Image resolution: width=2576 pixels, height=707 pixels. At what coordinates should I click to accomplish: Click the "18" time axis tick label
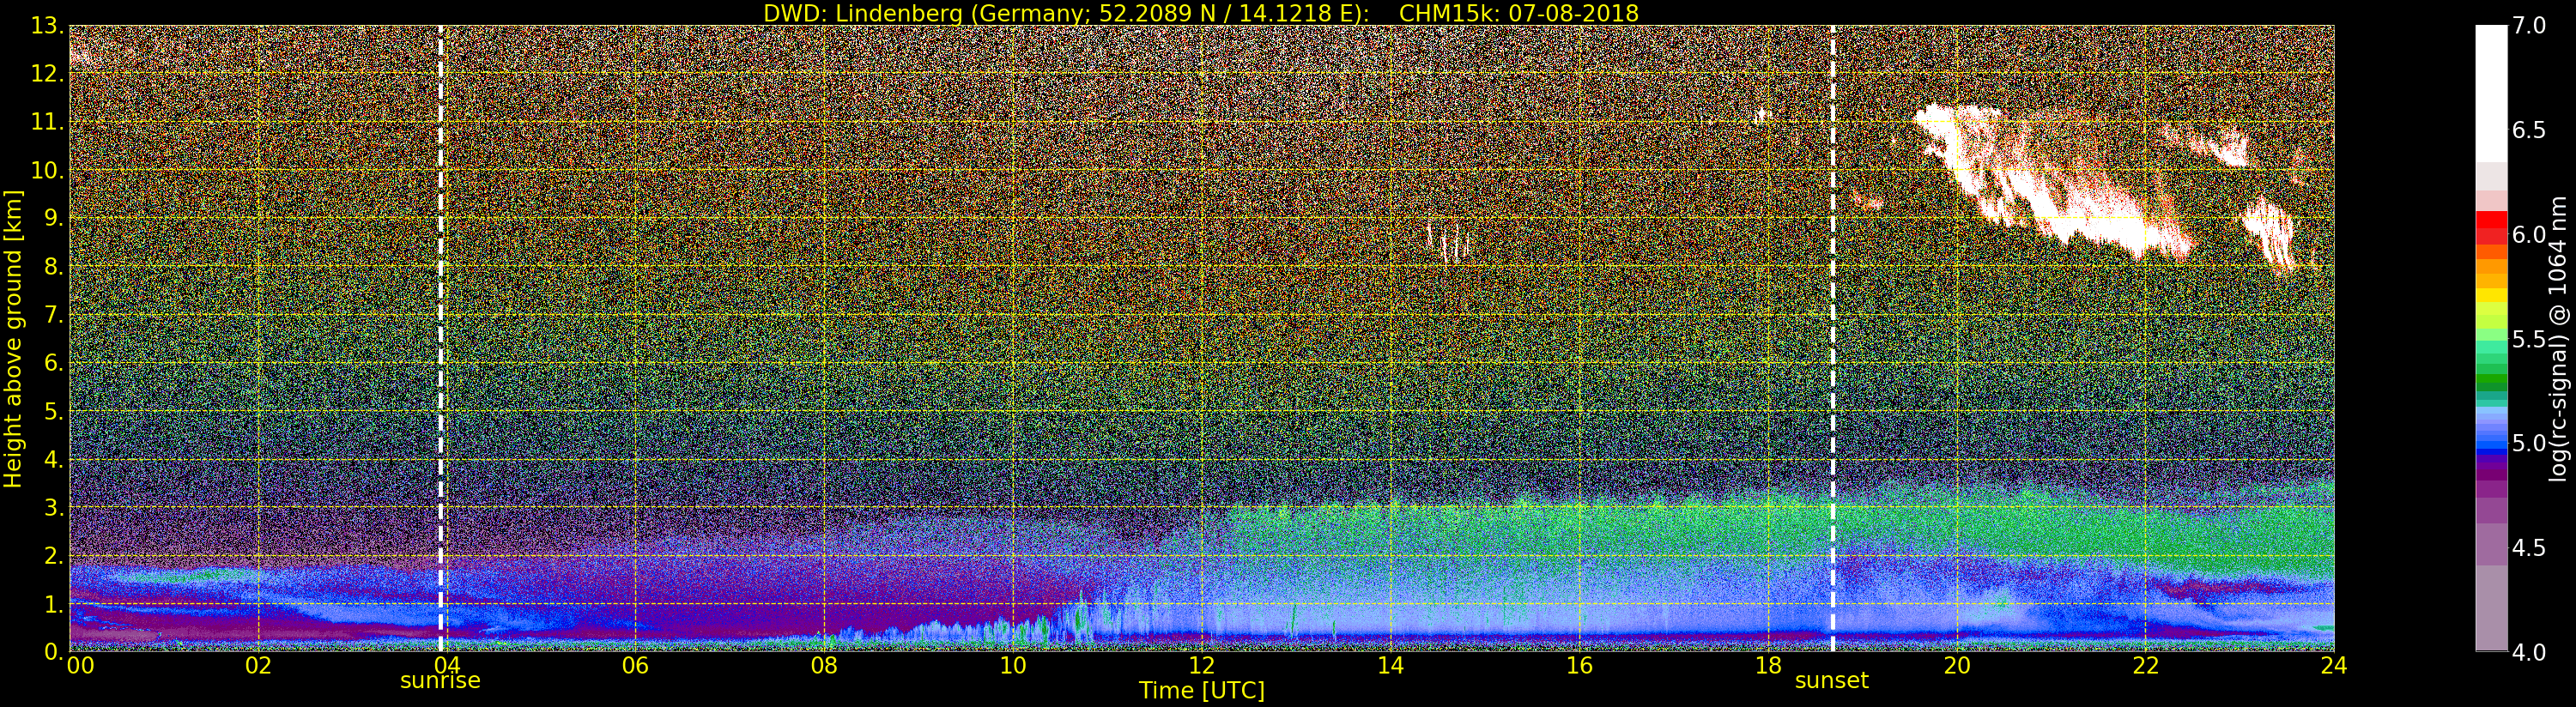coord(1768,666)
